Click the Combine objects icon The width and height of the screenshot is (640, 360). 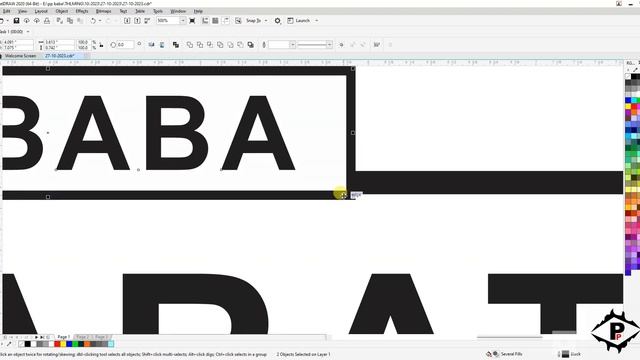tap(176, 44)
